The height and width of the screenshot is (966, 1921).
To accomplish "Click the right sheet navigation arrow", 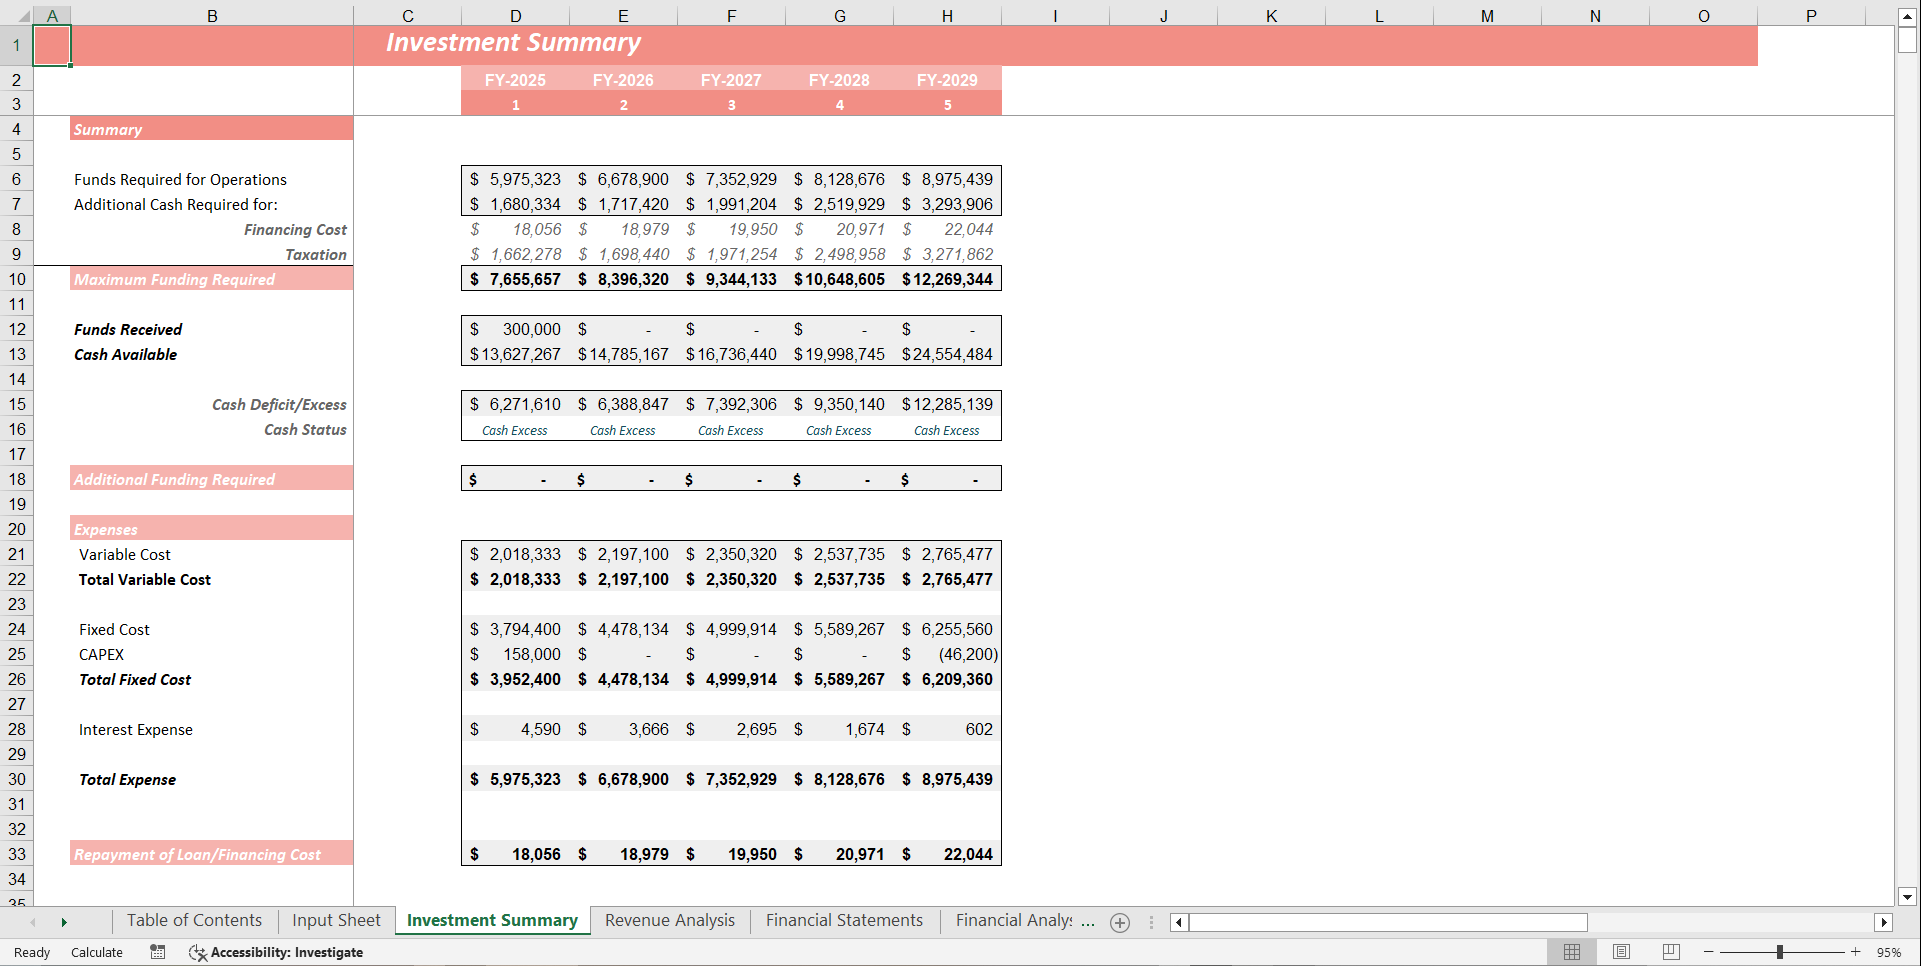I will point(65,921).
